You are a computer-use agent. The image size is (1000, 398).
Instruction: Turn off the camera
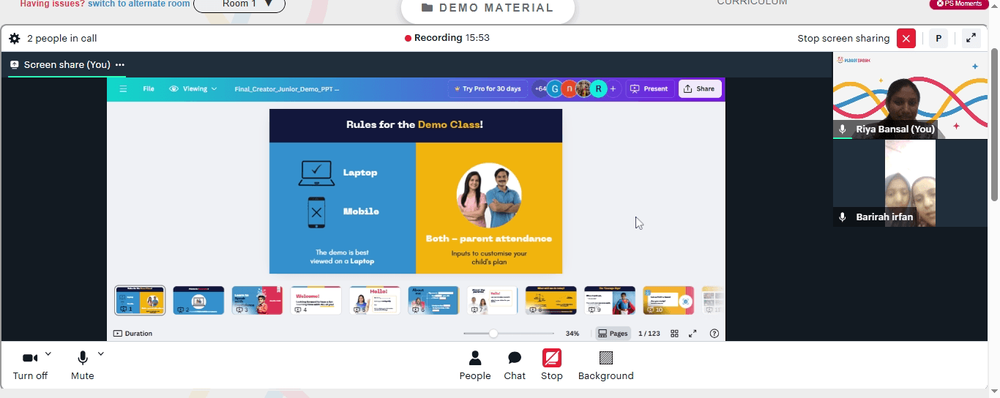(30, 365)
